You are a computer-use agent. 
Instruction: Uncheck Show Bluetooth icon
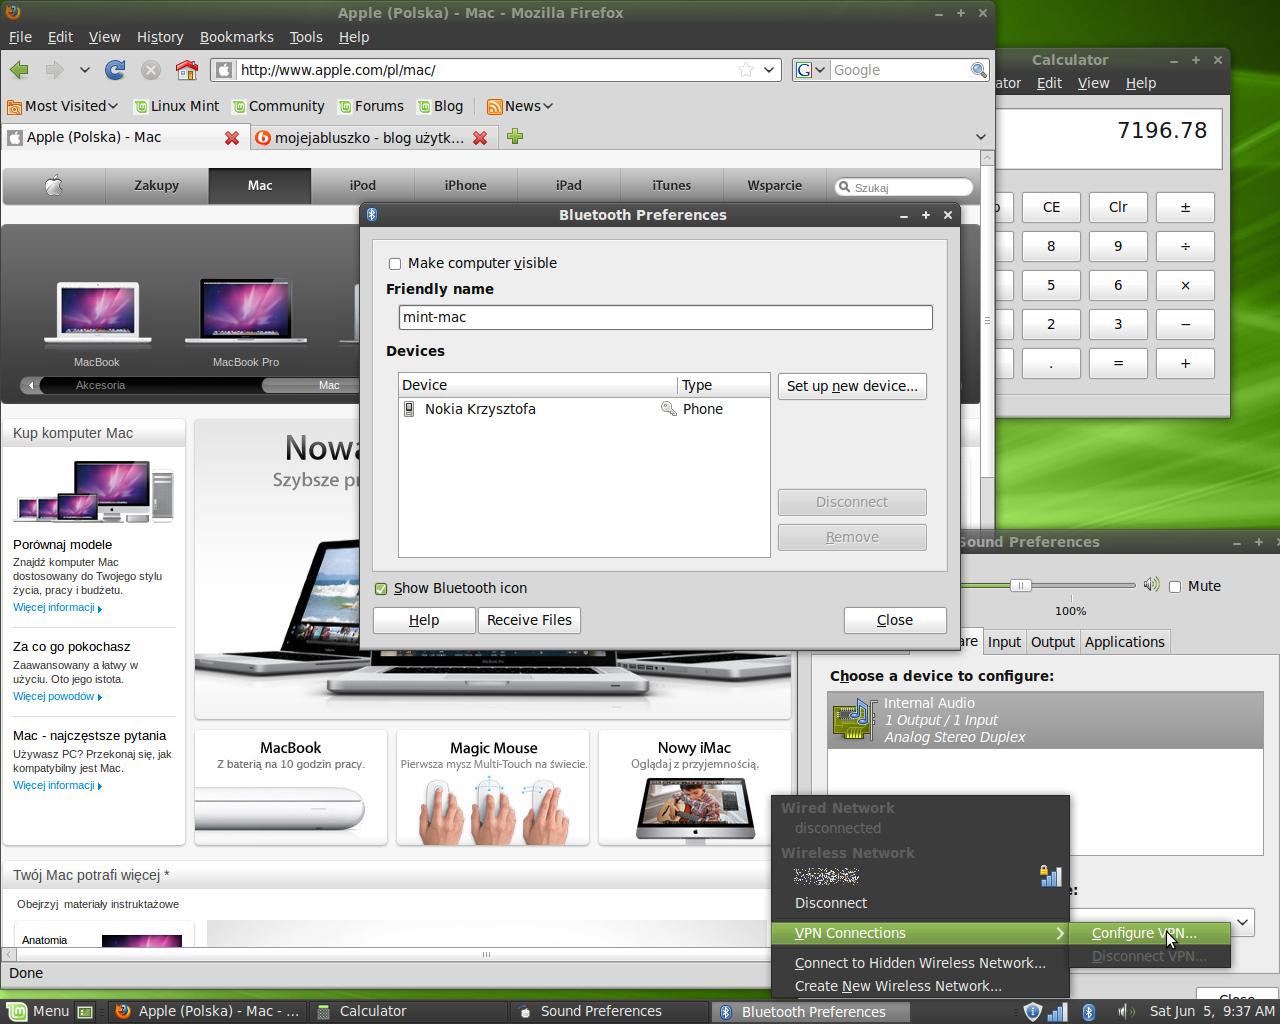click(381, 589)
